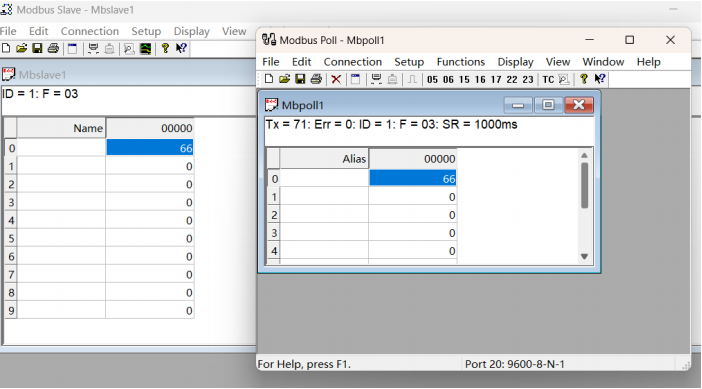Click TC test center toolbar button
The height and width of the screenshot is (389, 702).
548,80
